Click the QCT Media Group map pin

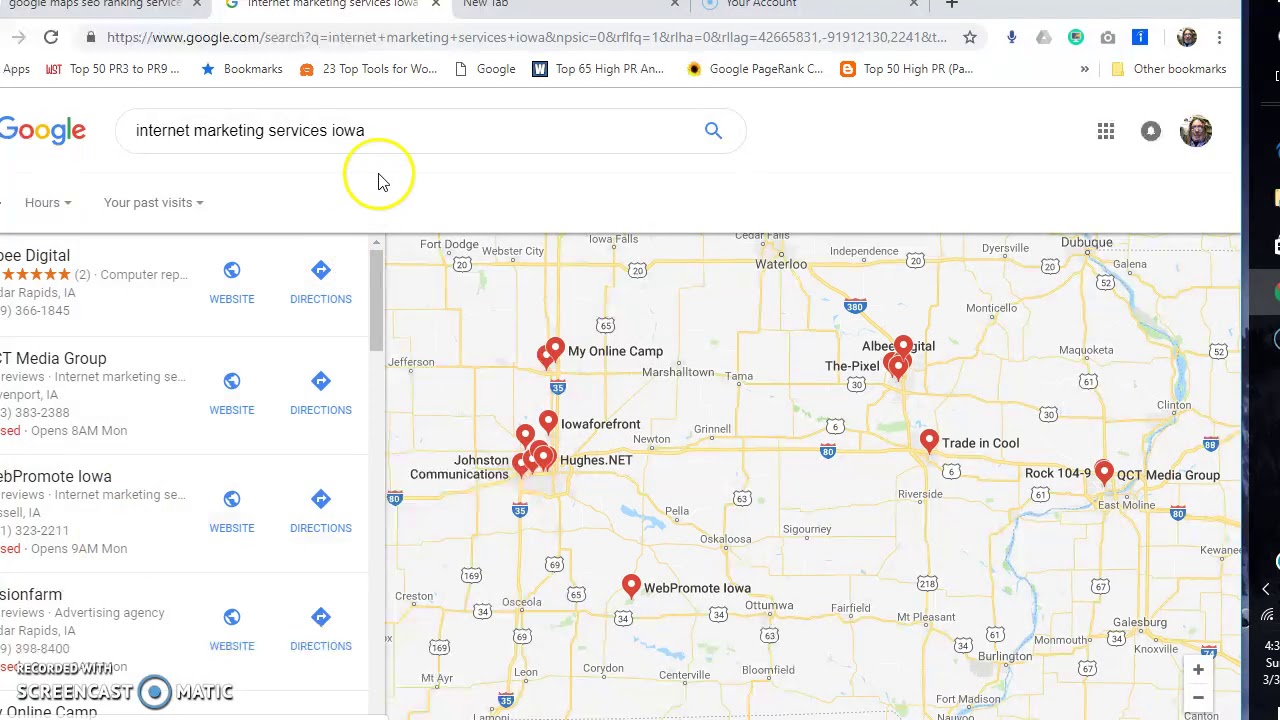click(x=1104, y=473)
